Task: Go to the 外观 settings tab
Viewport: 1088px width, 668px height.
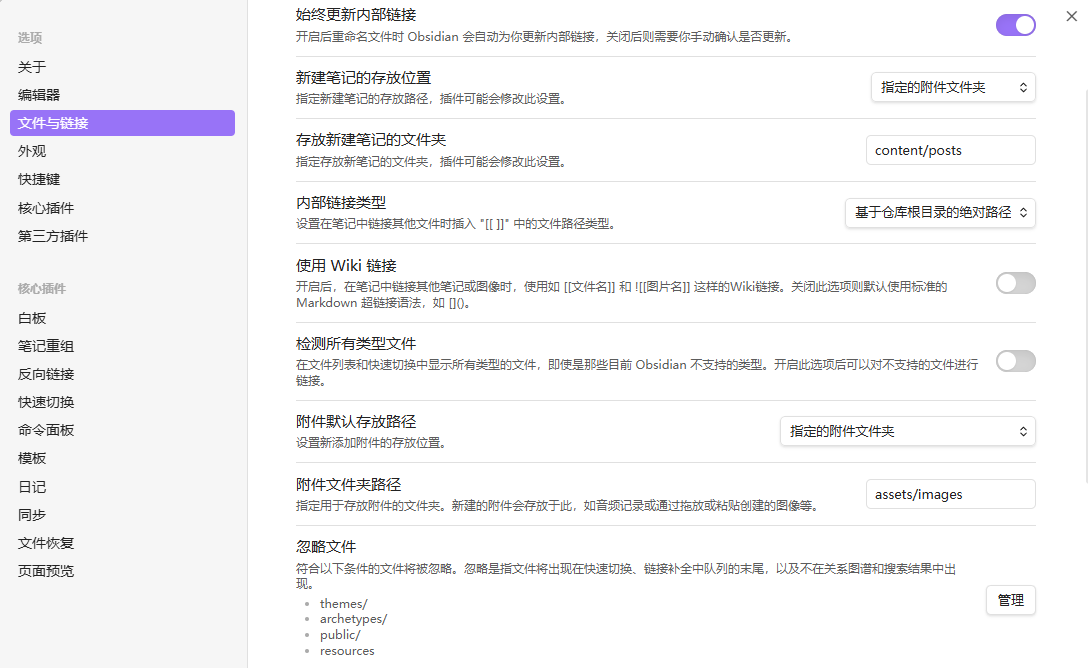Action: pos(32,151)
